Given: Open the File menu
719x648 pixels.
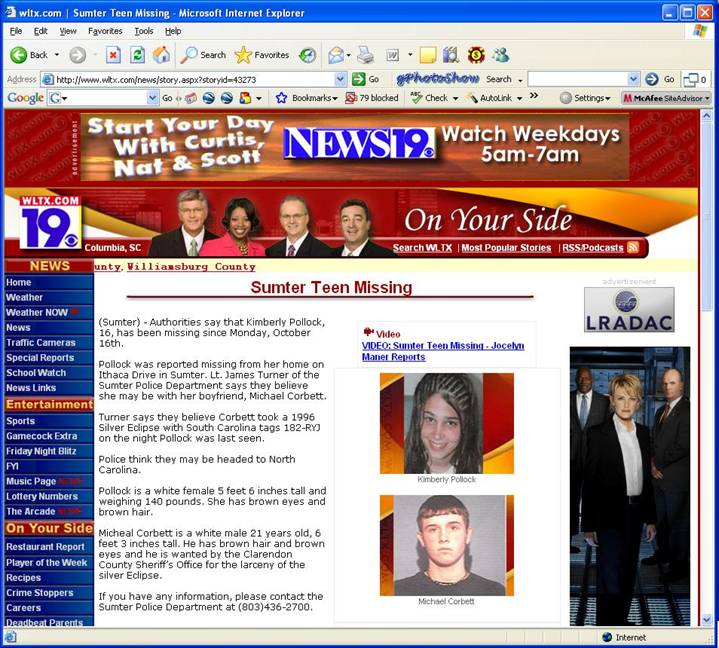Looking at the screenshot, I should (x=16, y=31).
